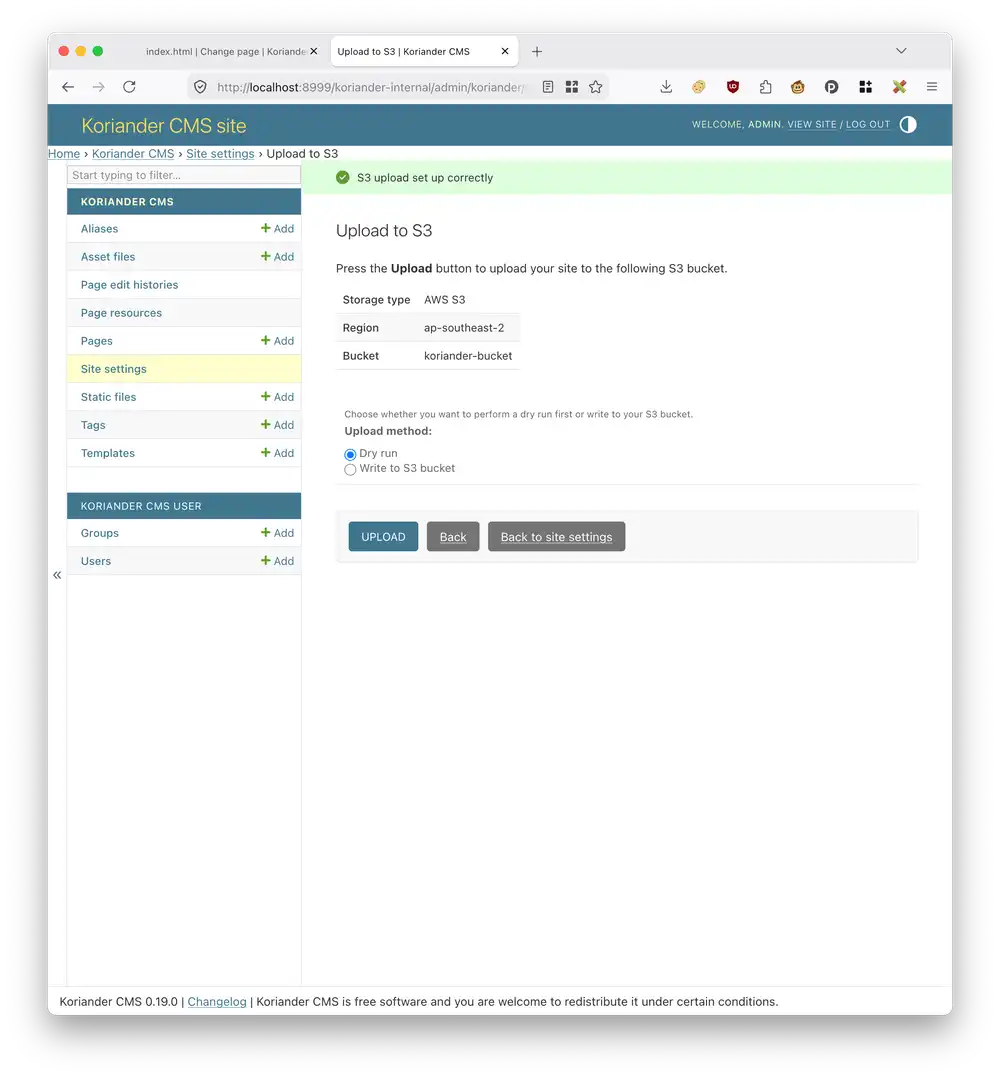
Task: Add a new Page via plus Add
Action: (x=277, y=342)
